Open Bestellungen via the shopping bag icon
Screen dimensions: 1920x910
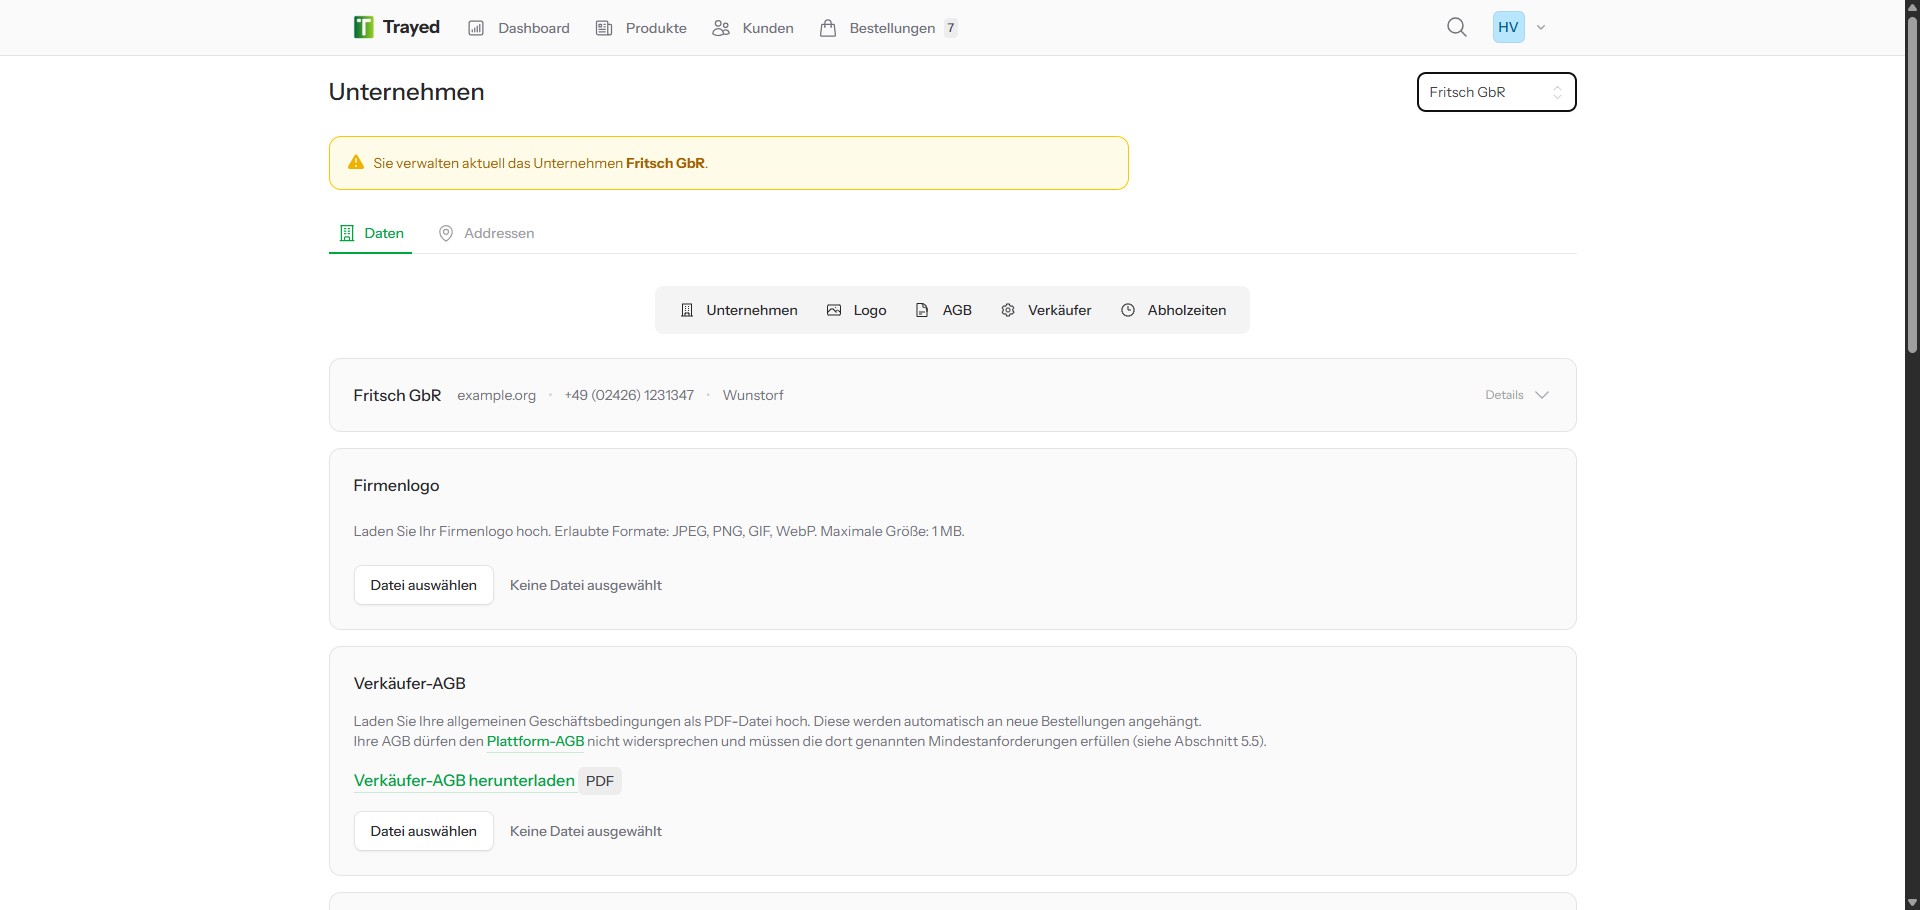pyautogui.click(x=829, y=27)
